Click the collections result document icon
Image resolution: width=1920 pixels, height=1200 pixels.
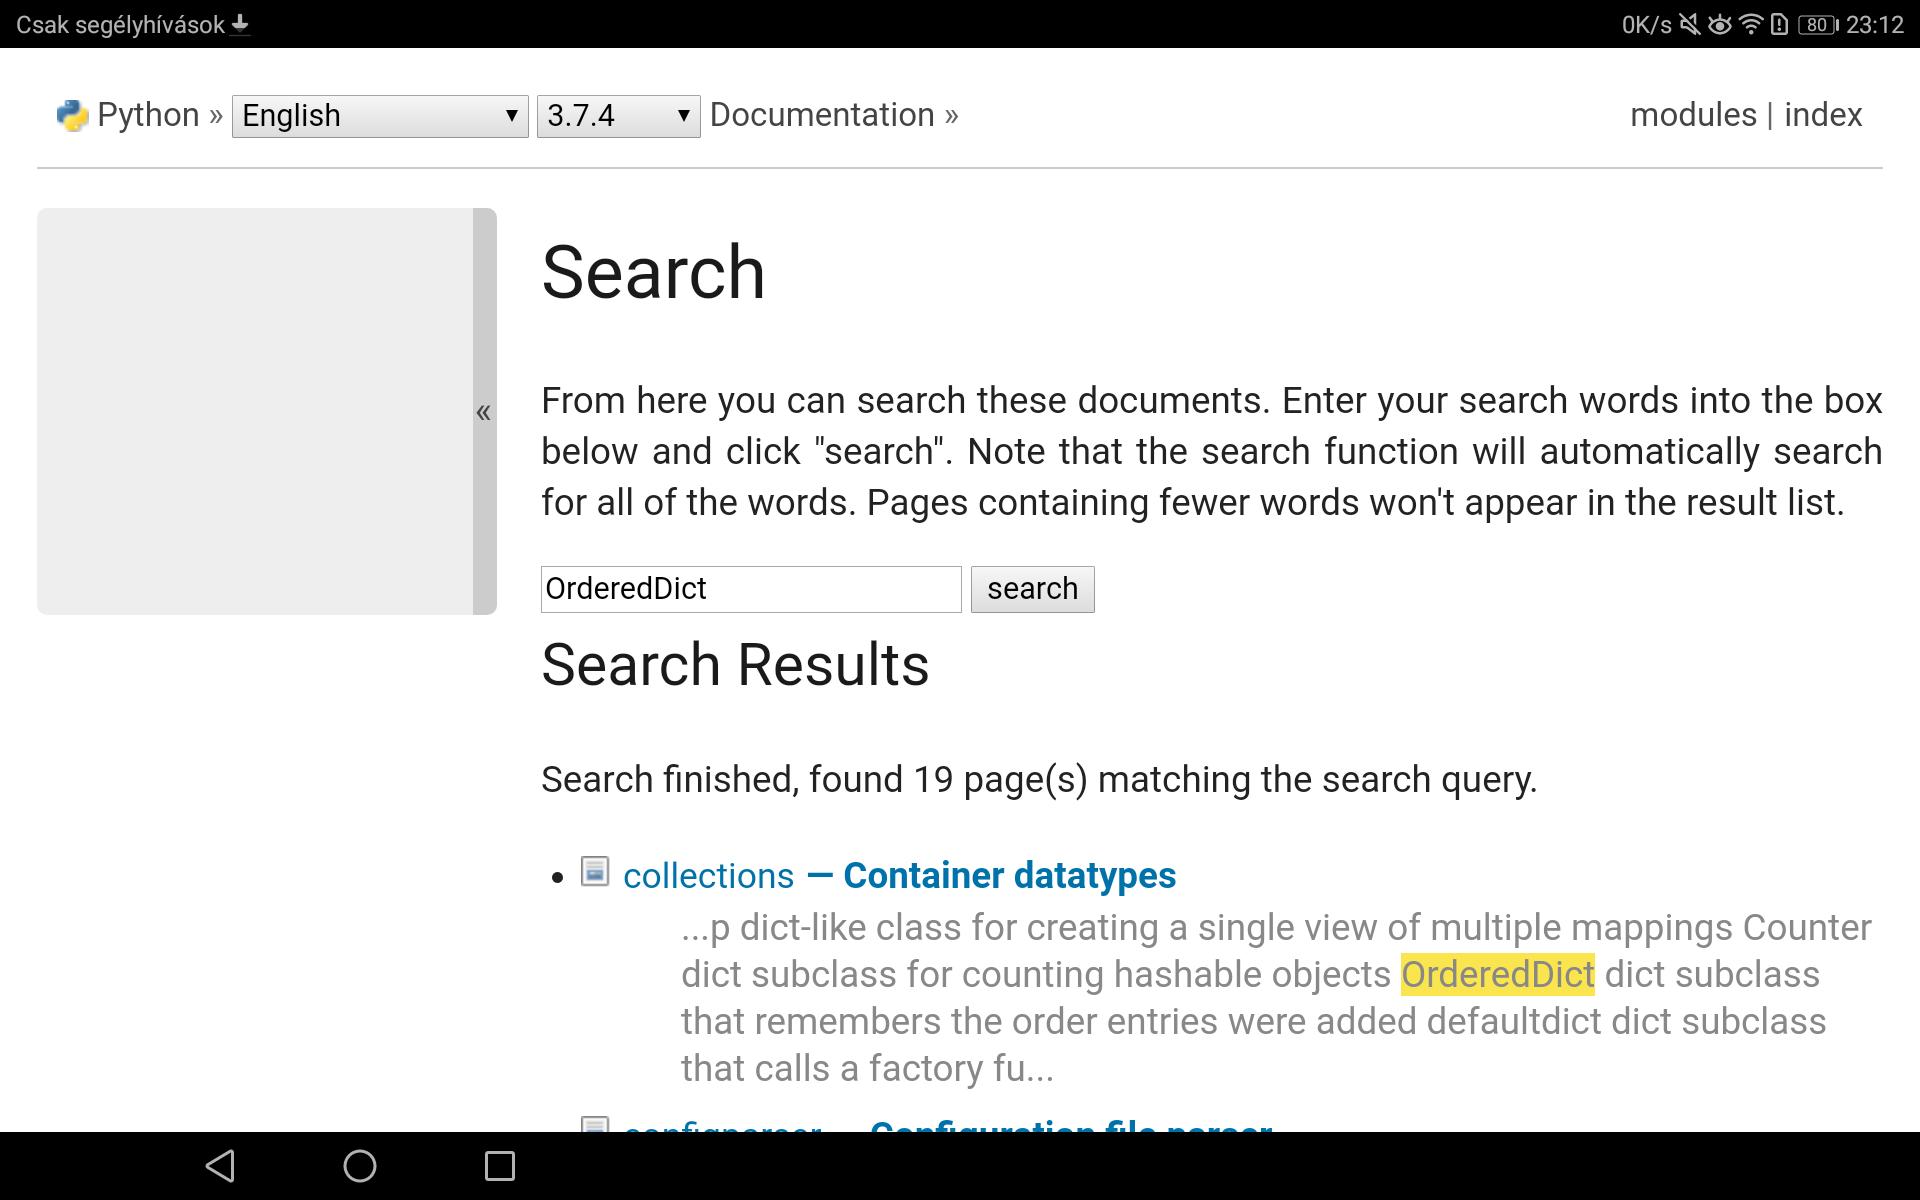coord(595,871)
